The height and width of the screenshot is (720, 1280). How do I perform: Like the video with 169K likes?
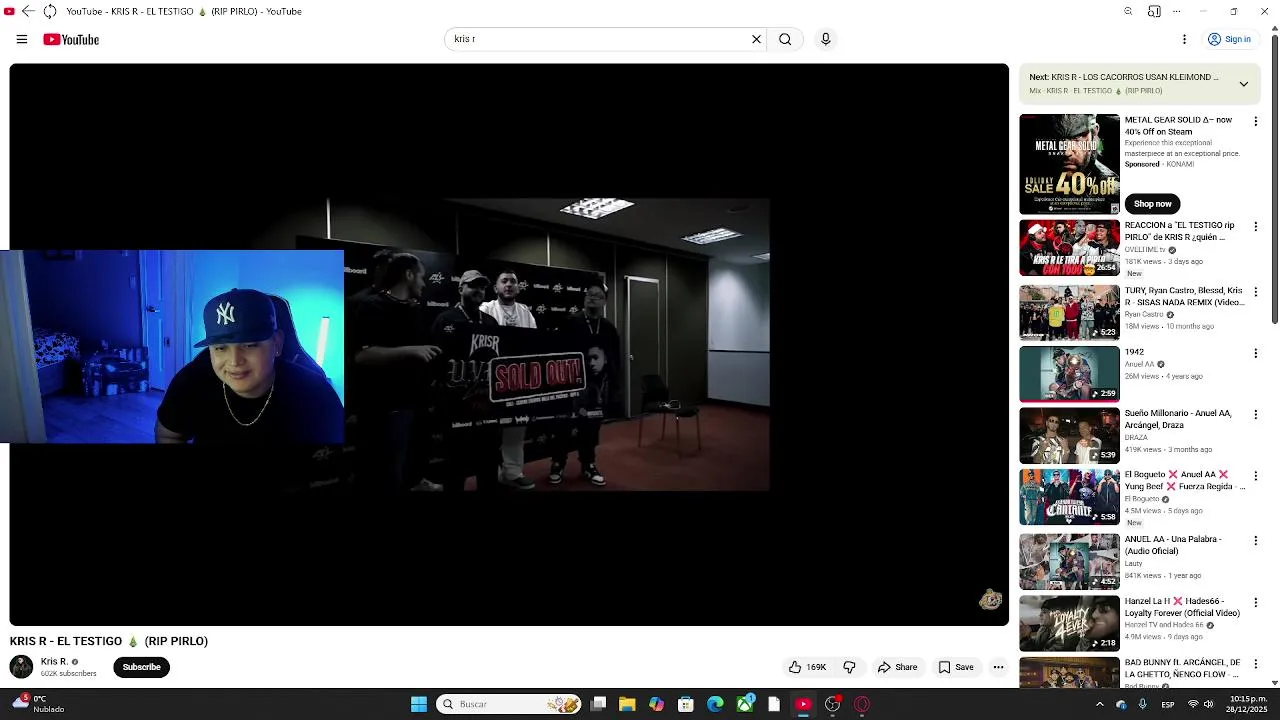click(x=807, y=667)
